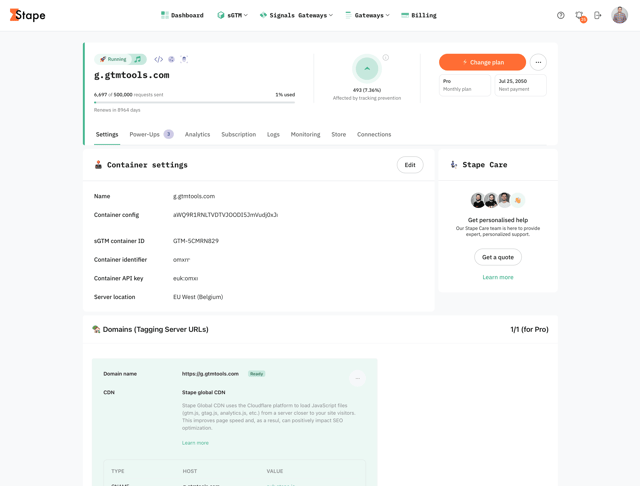The image size is (640, 486).
Task: Open three-dot menu next to Change plan
Action: pyautogui.click(x=538, y=62)
